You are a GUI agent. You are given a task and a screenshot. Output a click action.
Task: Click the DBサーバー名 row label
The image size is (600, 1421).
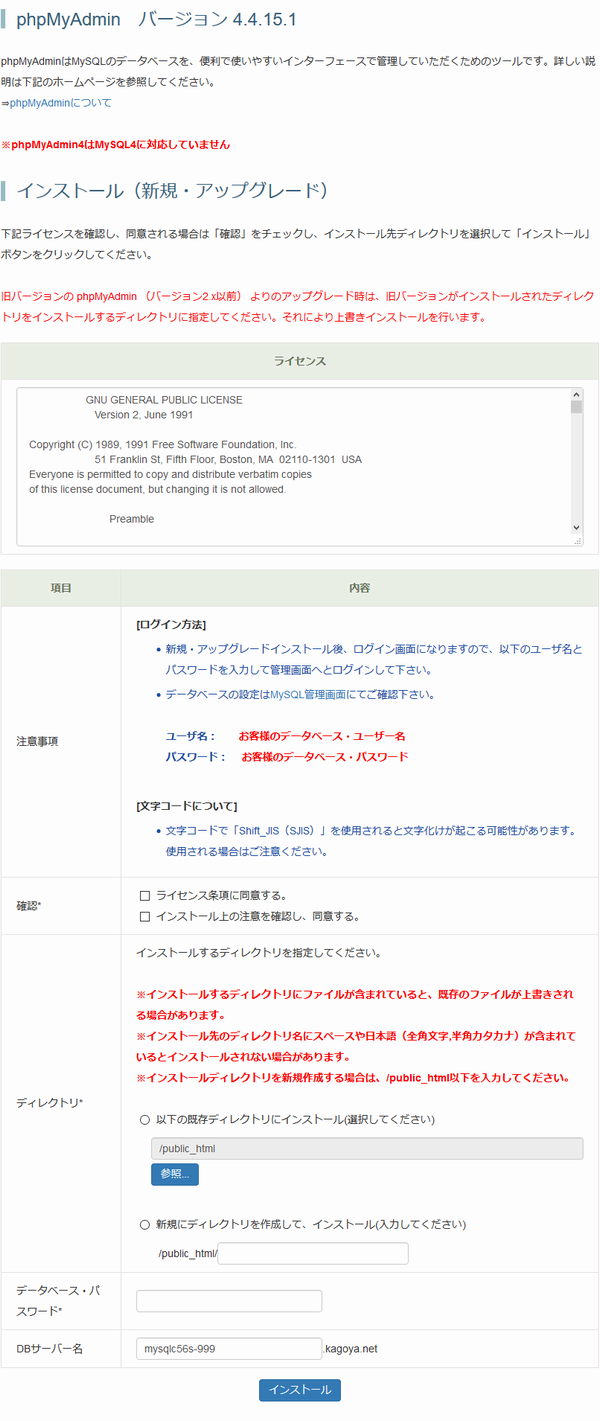click(49, 1349)
